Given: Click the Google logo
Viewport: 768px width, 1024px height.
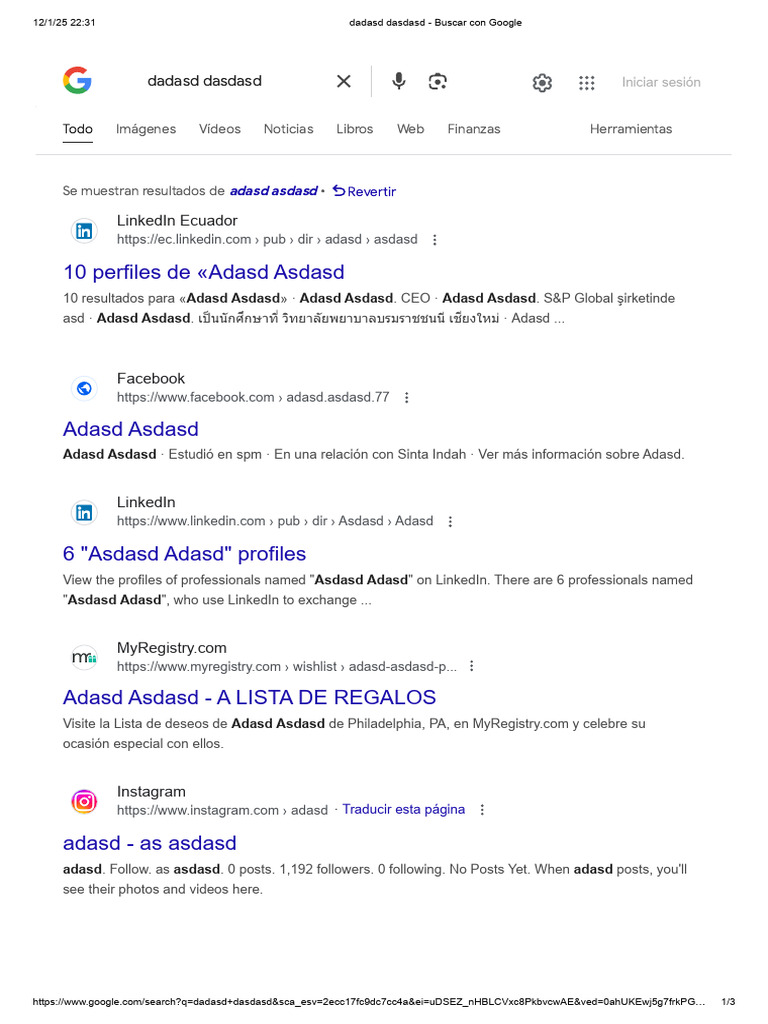Looking at the screenshot, I should click(x=77, y=81).
